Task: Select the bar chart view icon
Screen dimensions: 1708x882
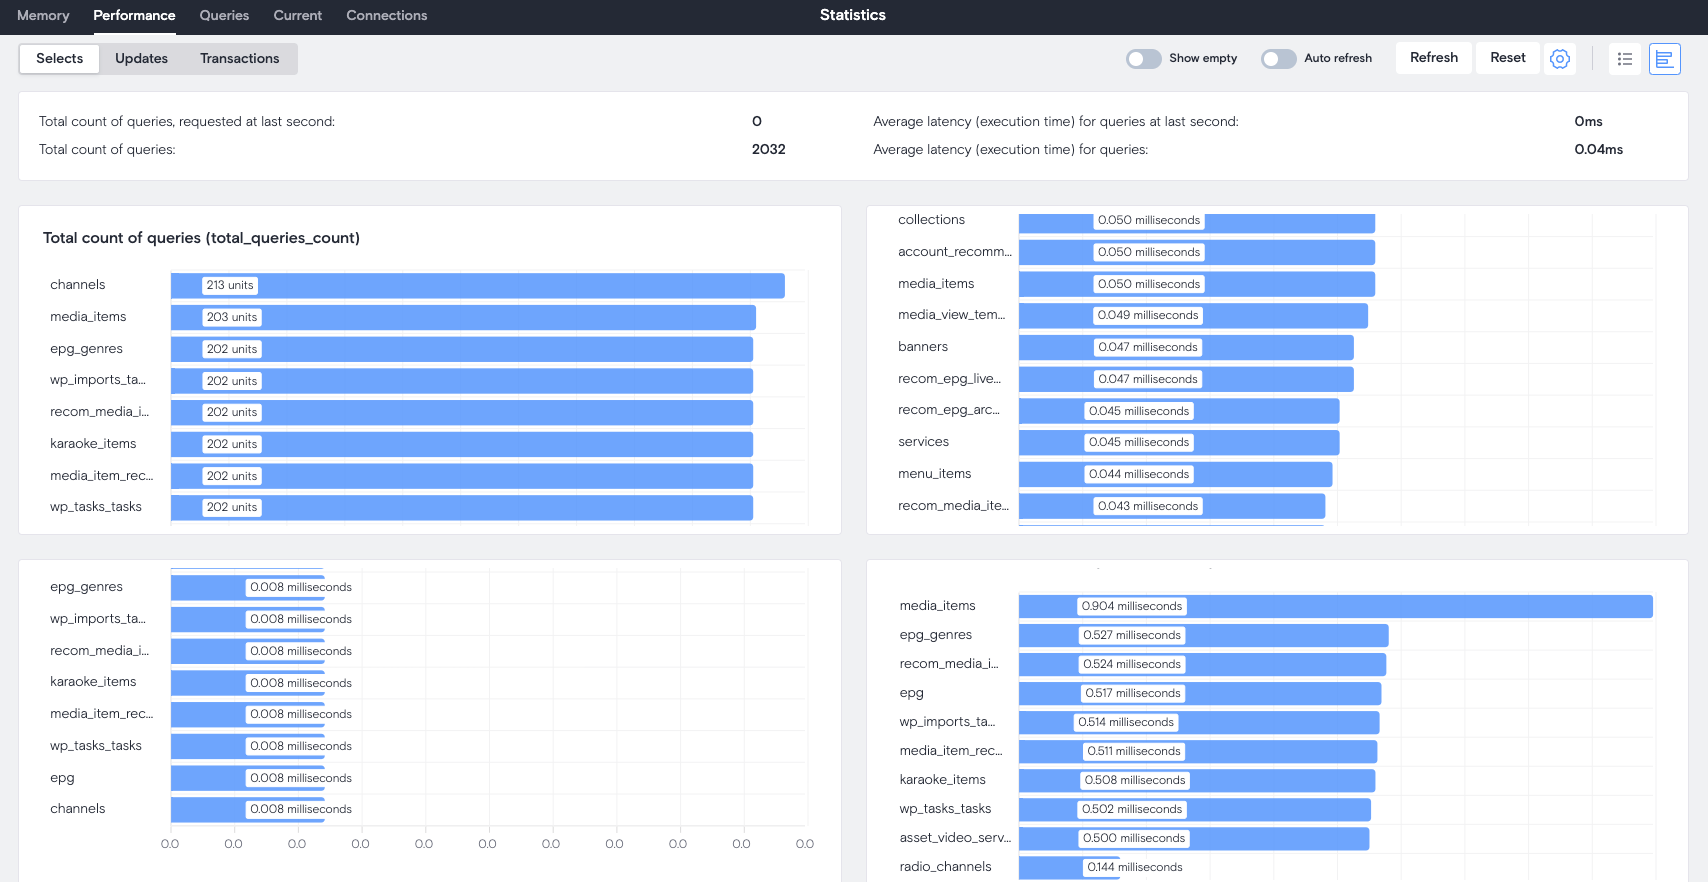Action: pos(1664,59)
